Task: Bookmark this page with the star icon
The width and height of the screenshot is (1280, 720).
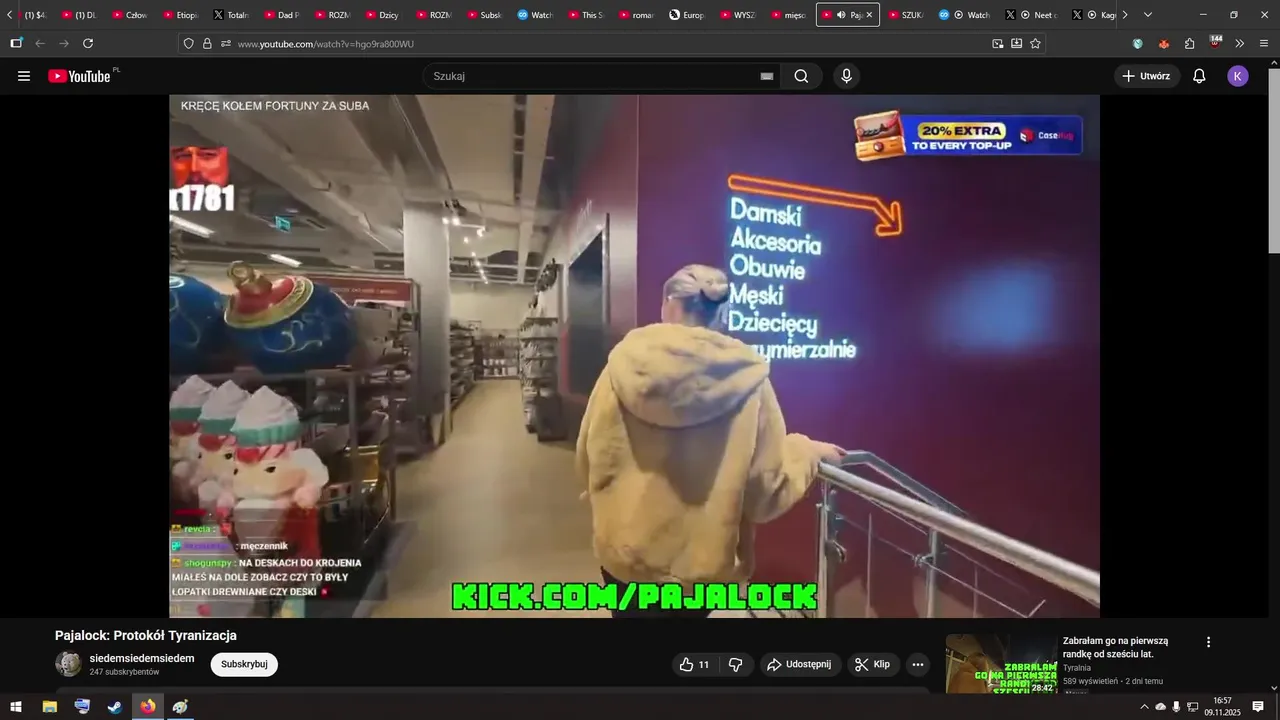Action: [1035, 44]
